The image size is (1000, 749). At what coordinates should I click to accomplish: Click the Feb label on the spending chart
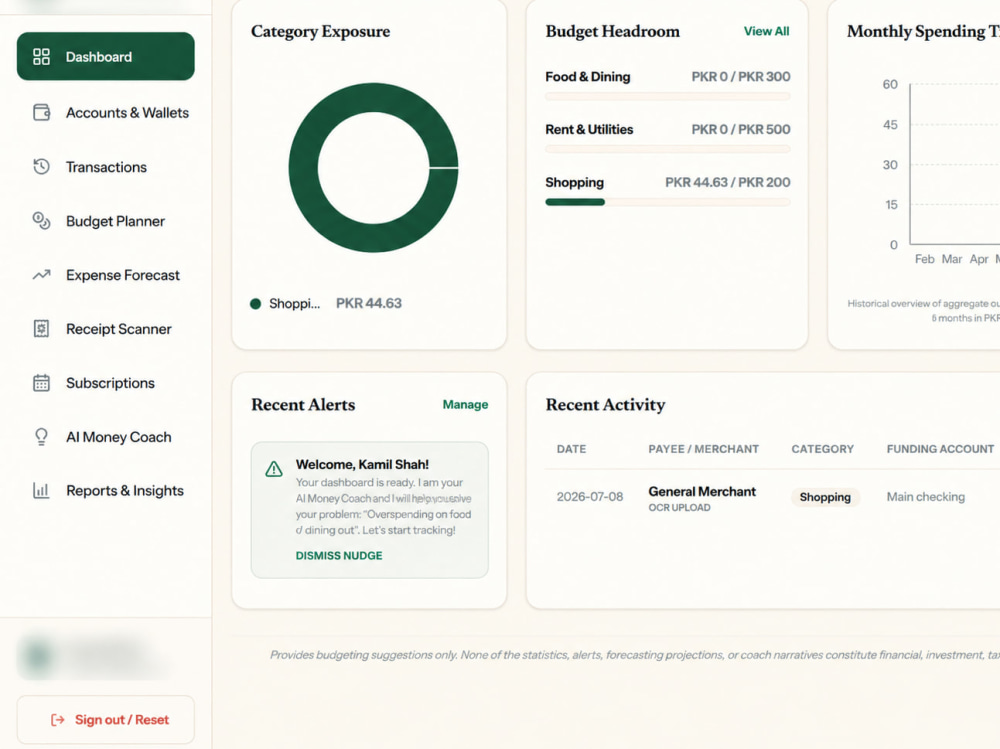point(924,259)
